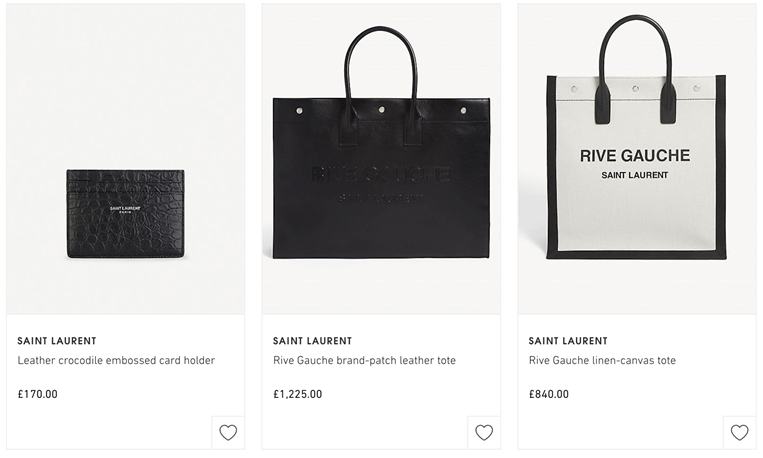Select the £840.00 price
Viewport: 763px width, 458px height.
(x=549, y=394)
